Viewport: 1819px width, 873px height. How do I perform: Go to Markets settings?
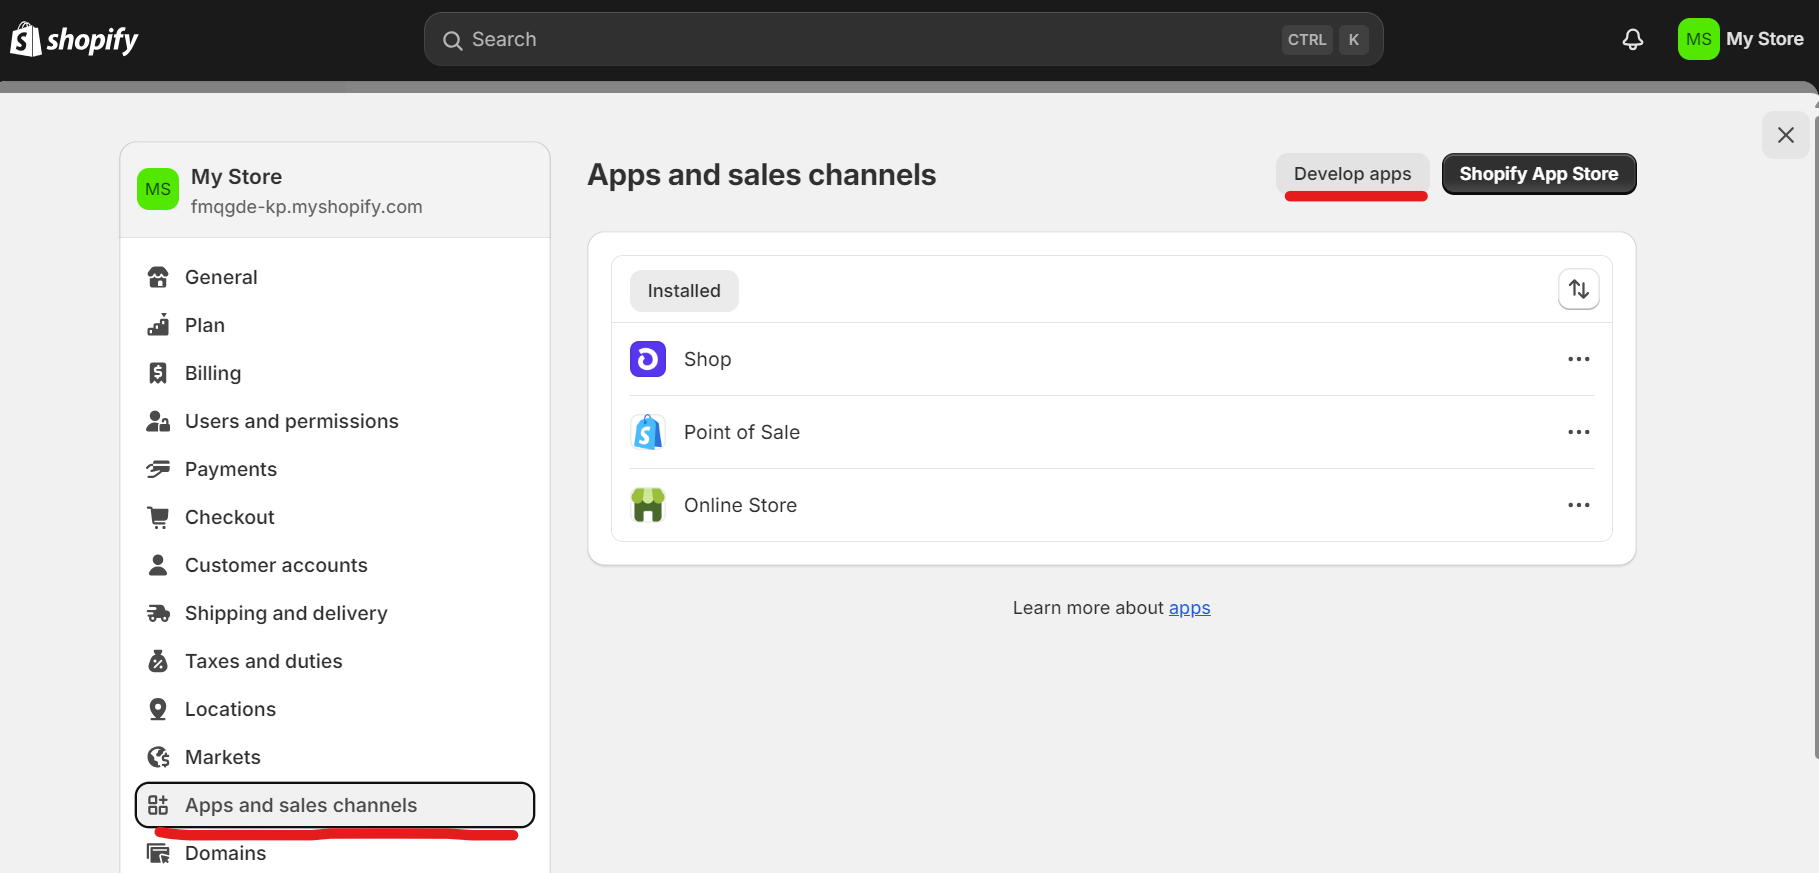click(335, 757)
